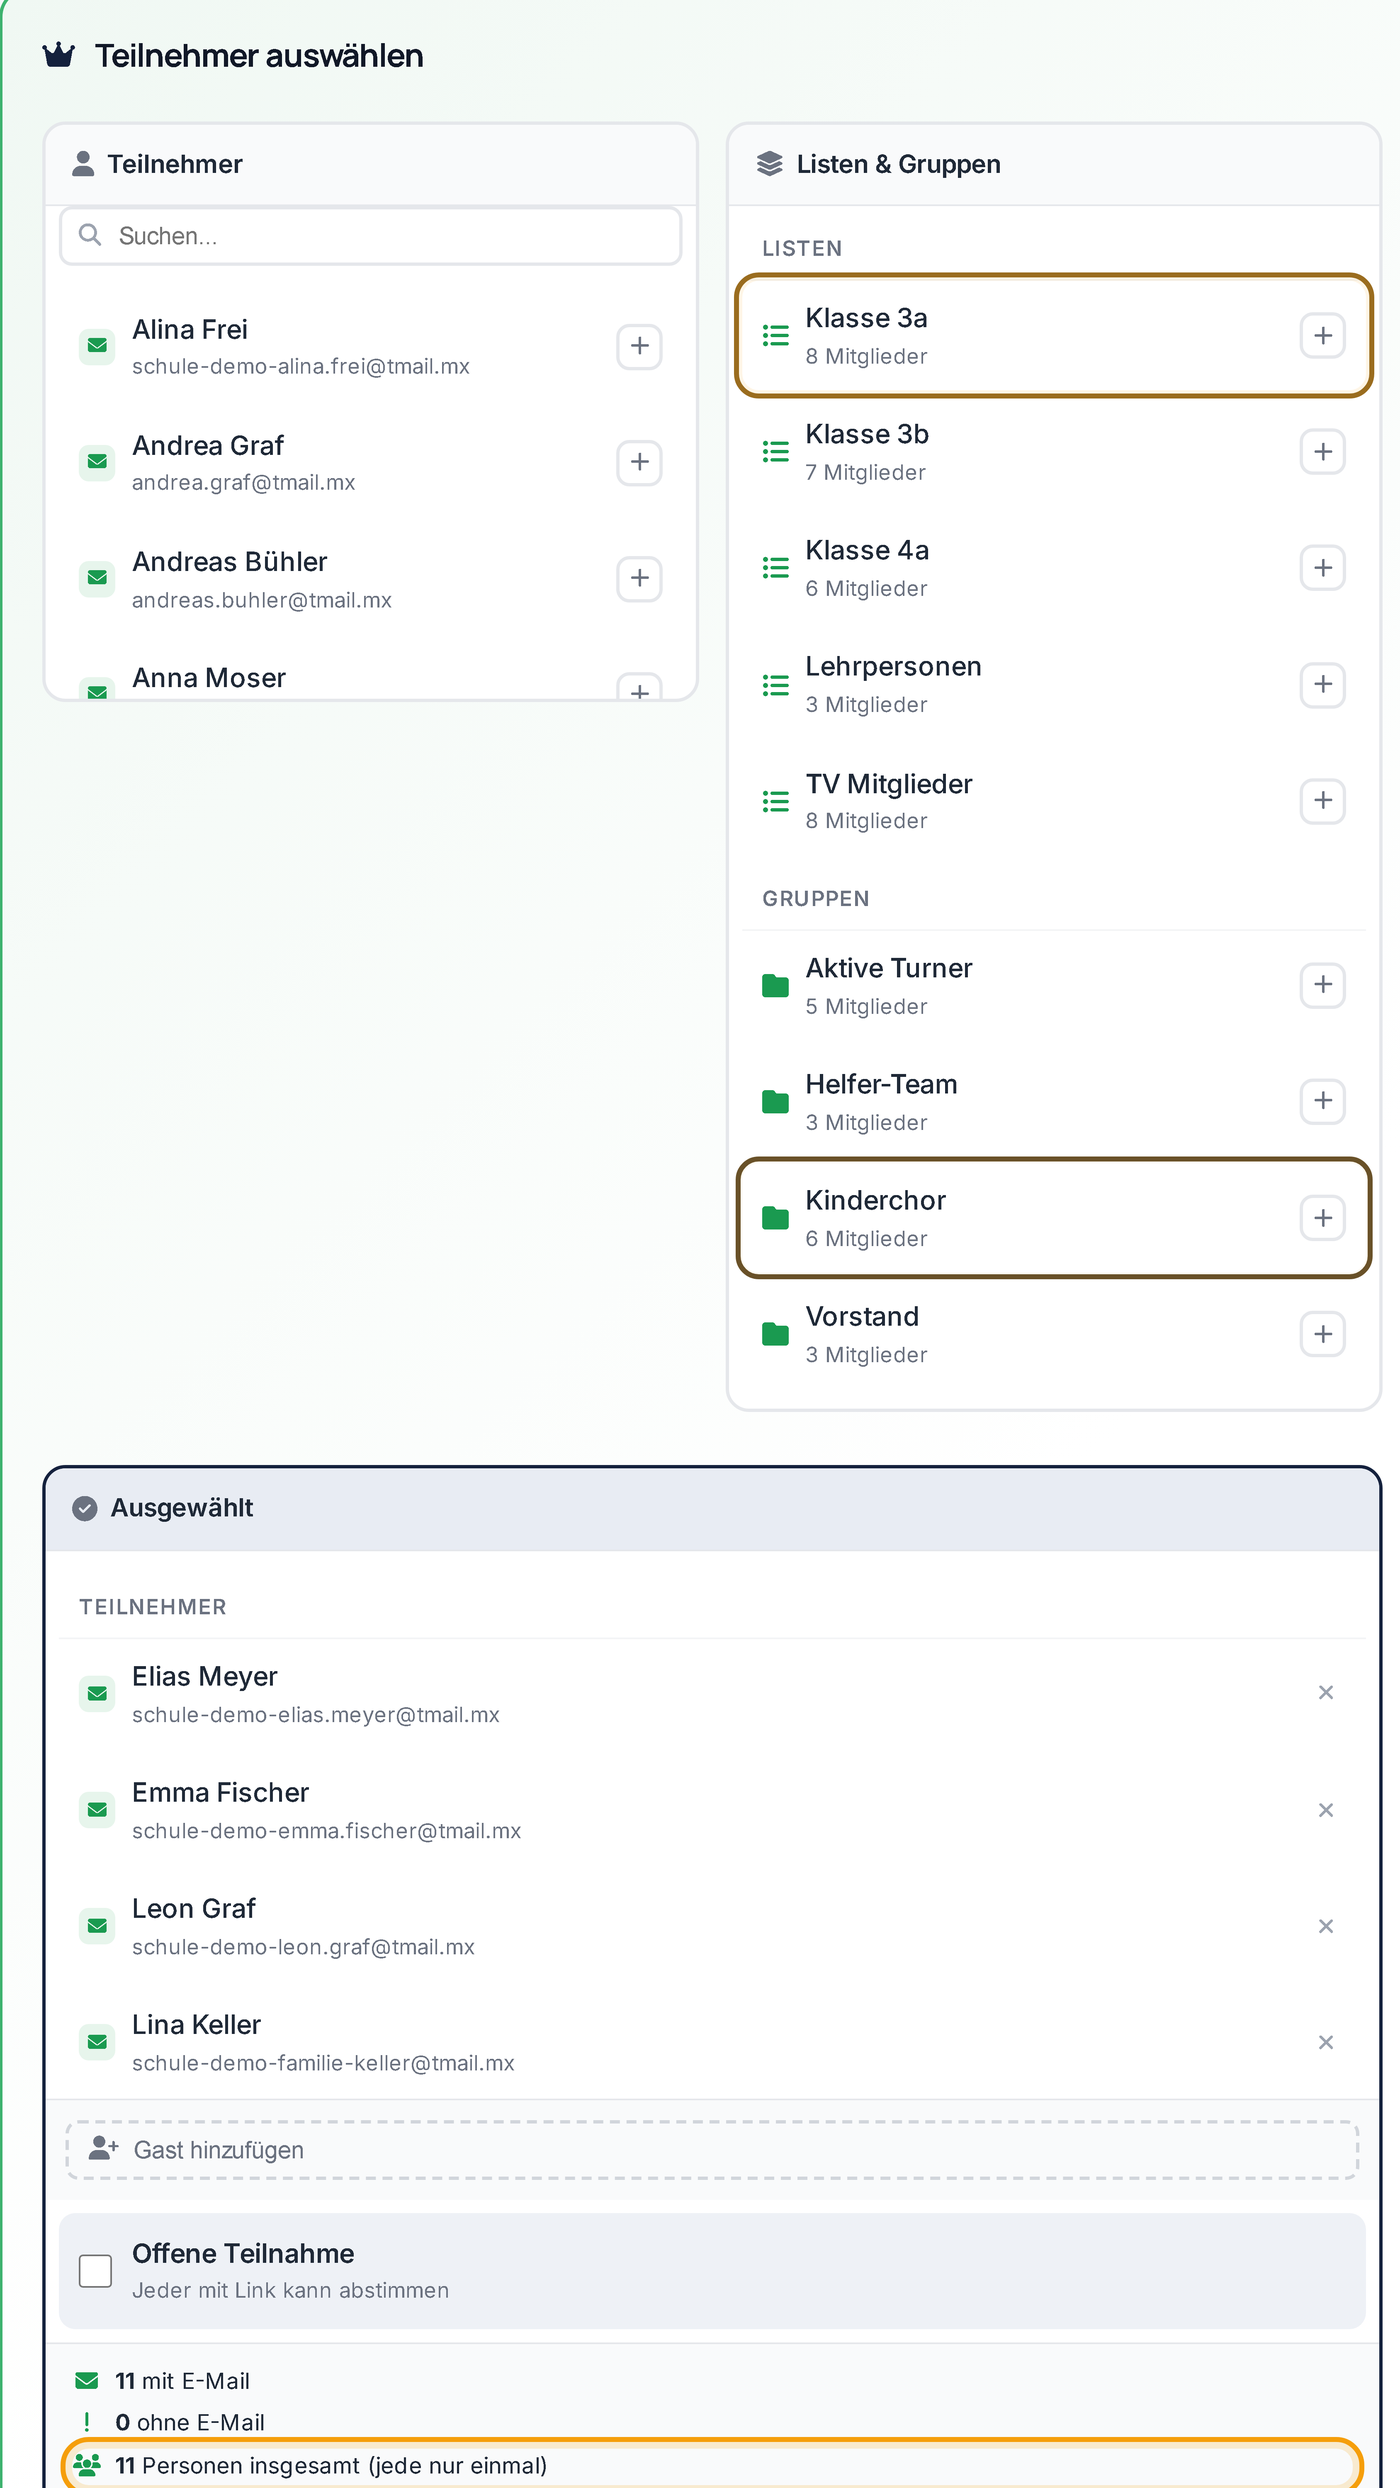Click the search magnifier icon

90,235
